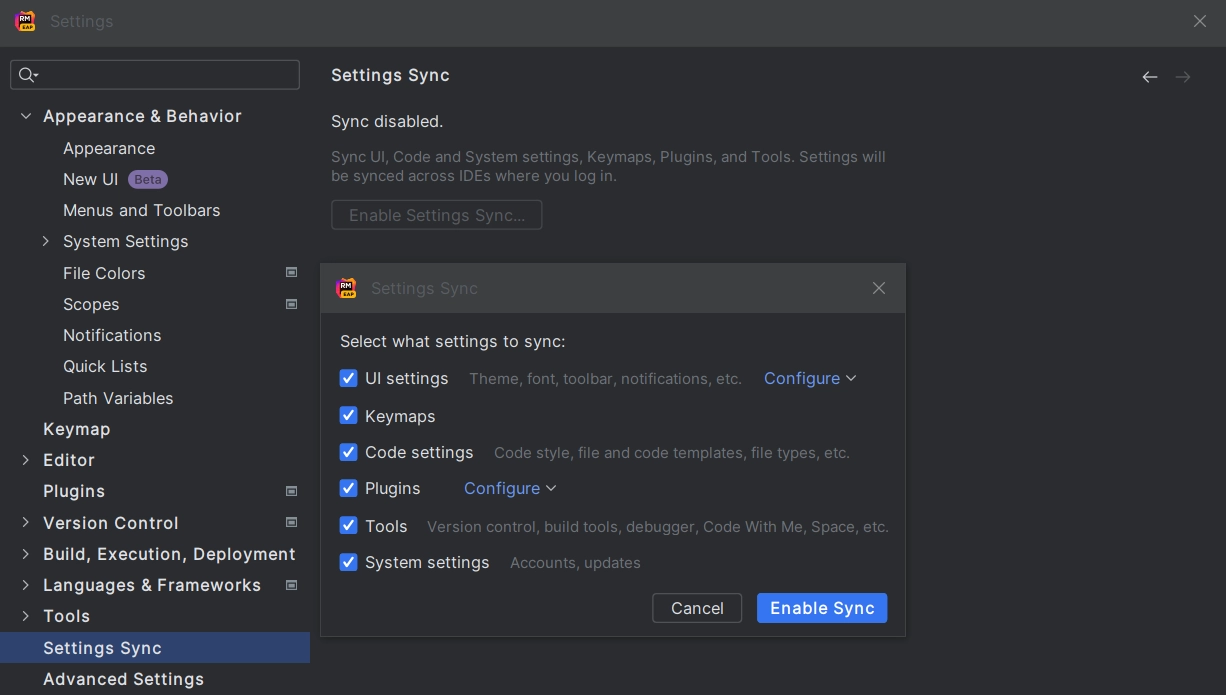Select Settings Sync in sidebar
The image size is (1226, 695).
coord(155,648)
